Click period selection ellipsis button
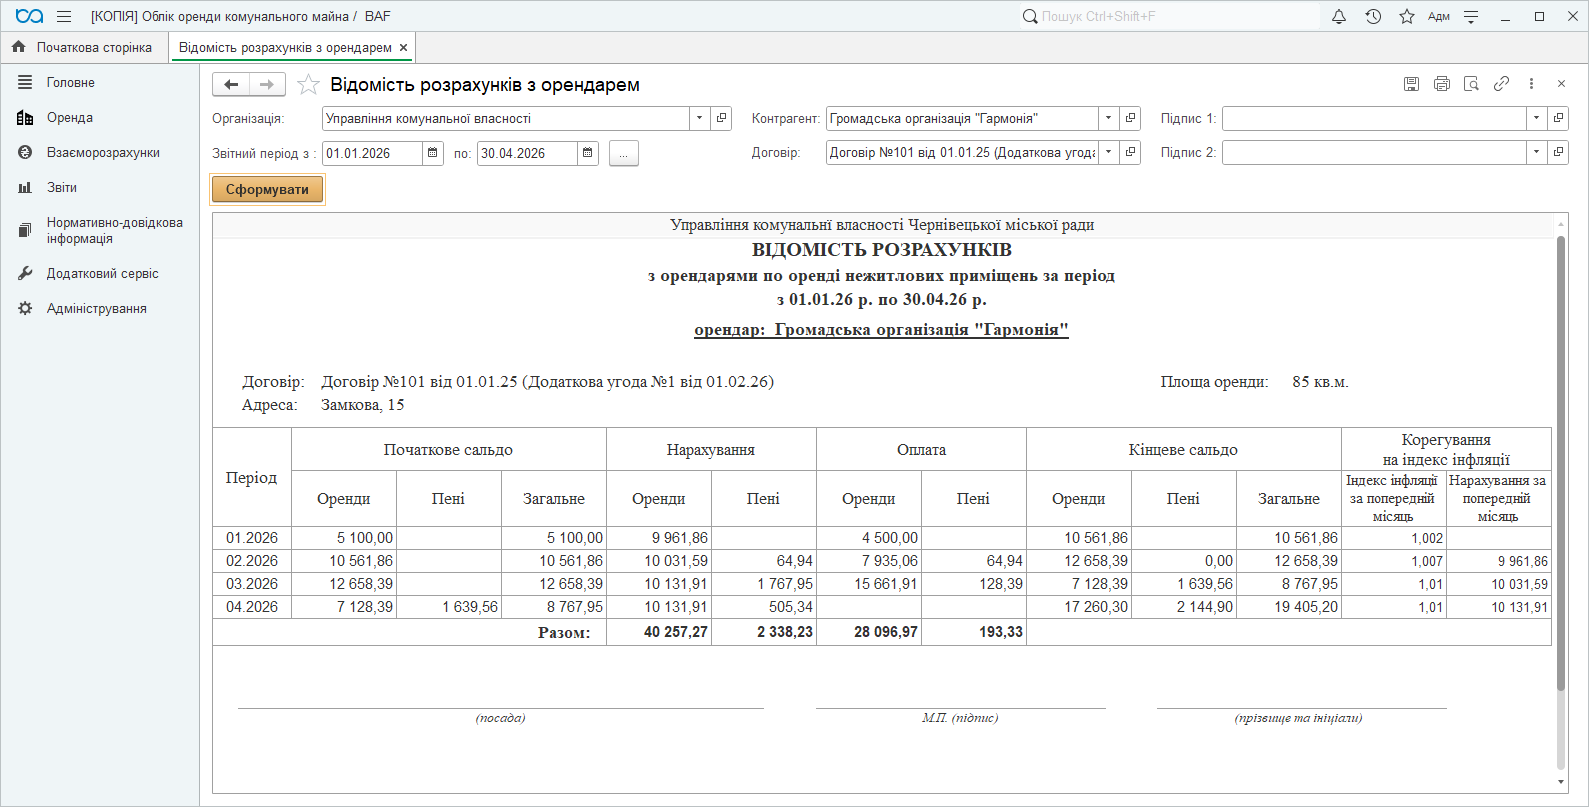 [623, 153]
